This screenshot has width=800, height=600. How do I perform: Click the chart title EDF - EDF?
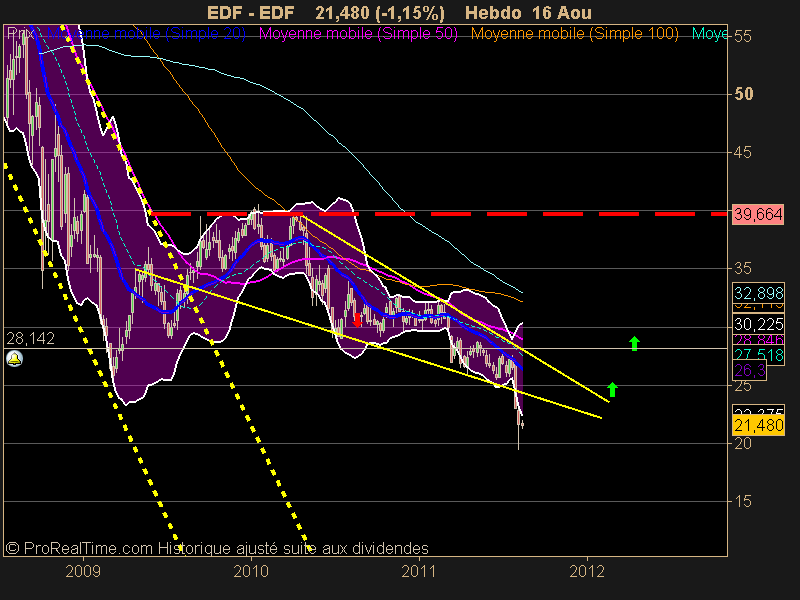click(251, 13)
